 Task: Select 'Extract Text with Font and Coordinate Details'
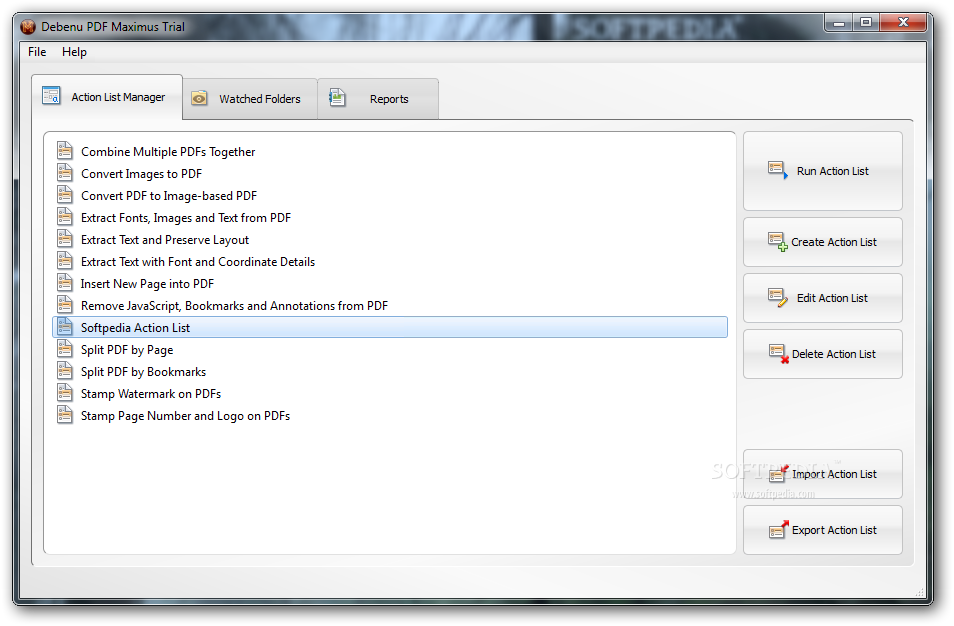point(389,262)
